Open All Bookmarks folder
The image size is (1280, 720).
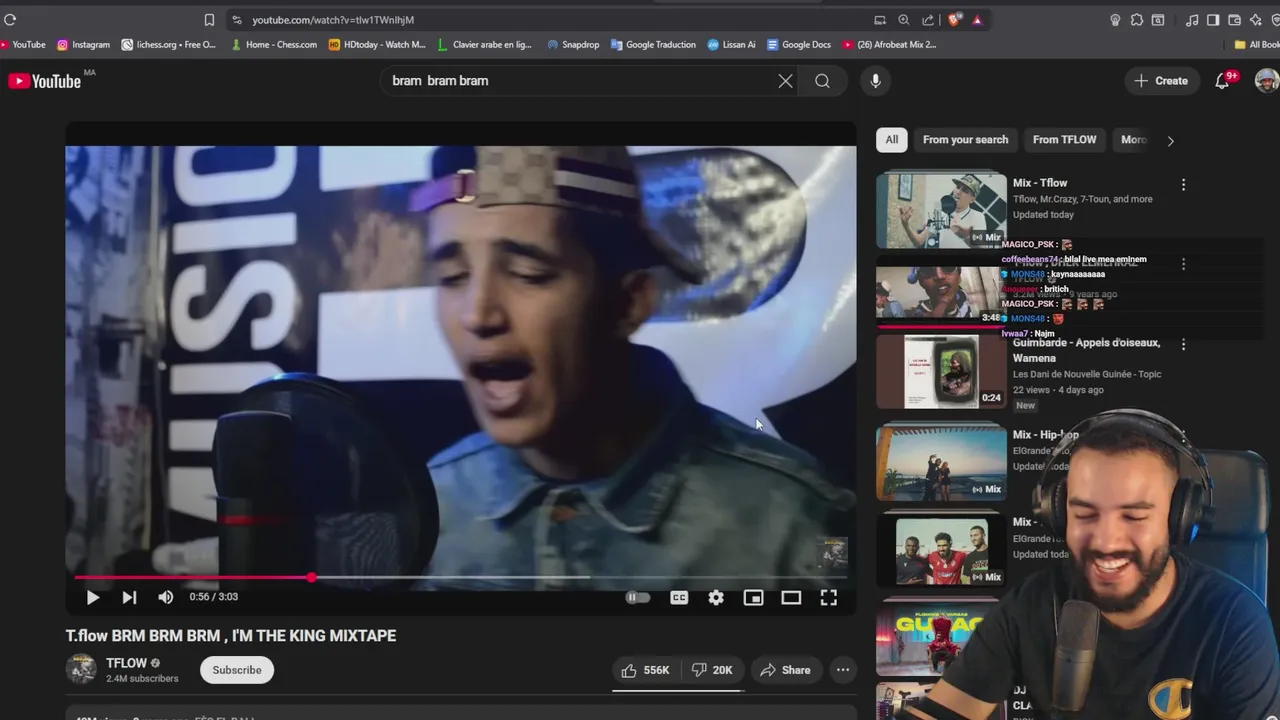(1257, 45)
